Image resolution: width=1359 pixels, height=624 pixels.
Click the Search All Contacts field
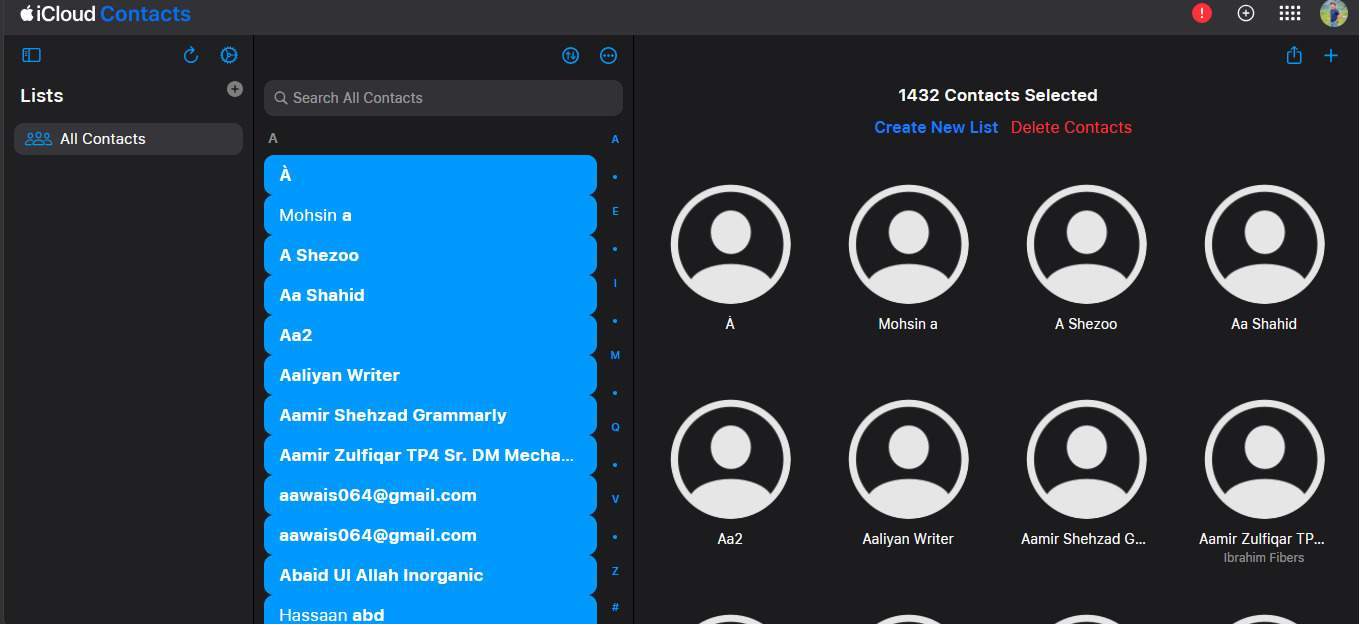point(443,98)
